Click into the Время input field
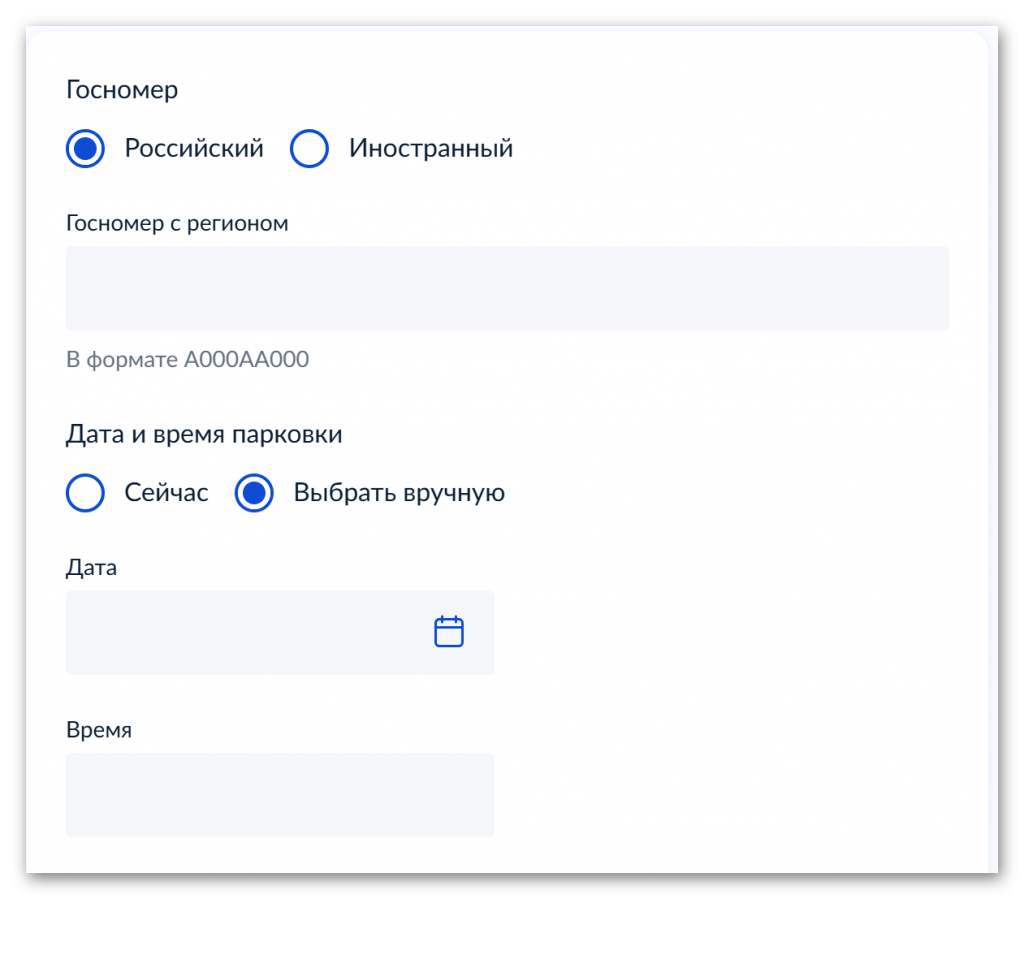1024x964 pixels. tap(280, 795)
